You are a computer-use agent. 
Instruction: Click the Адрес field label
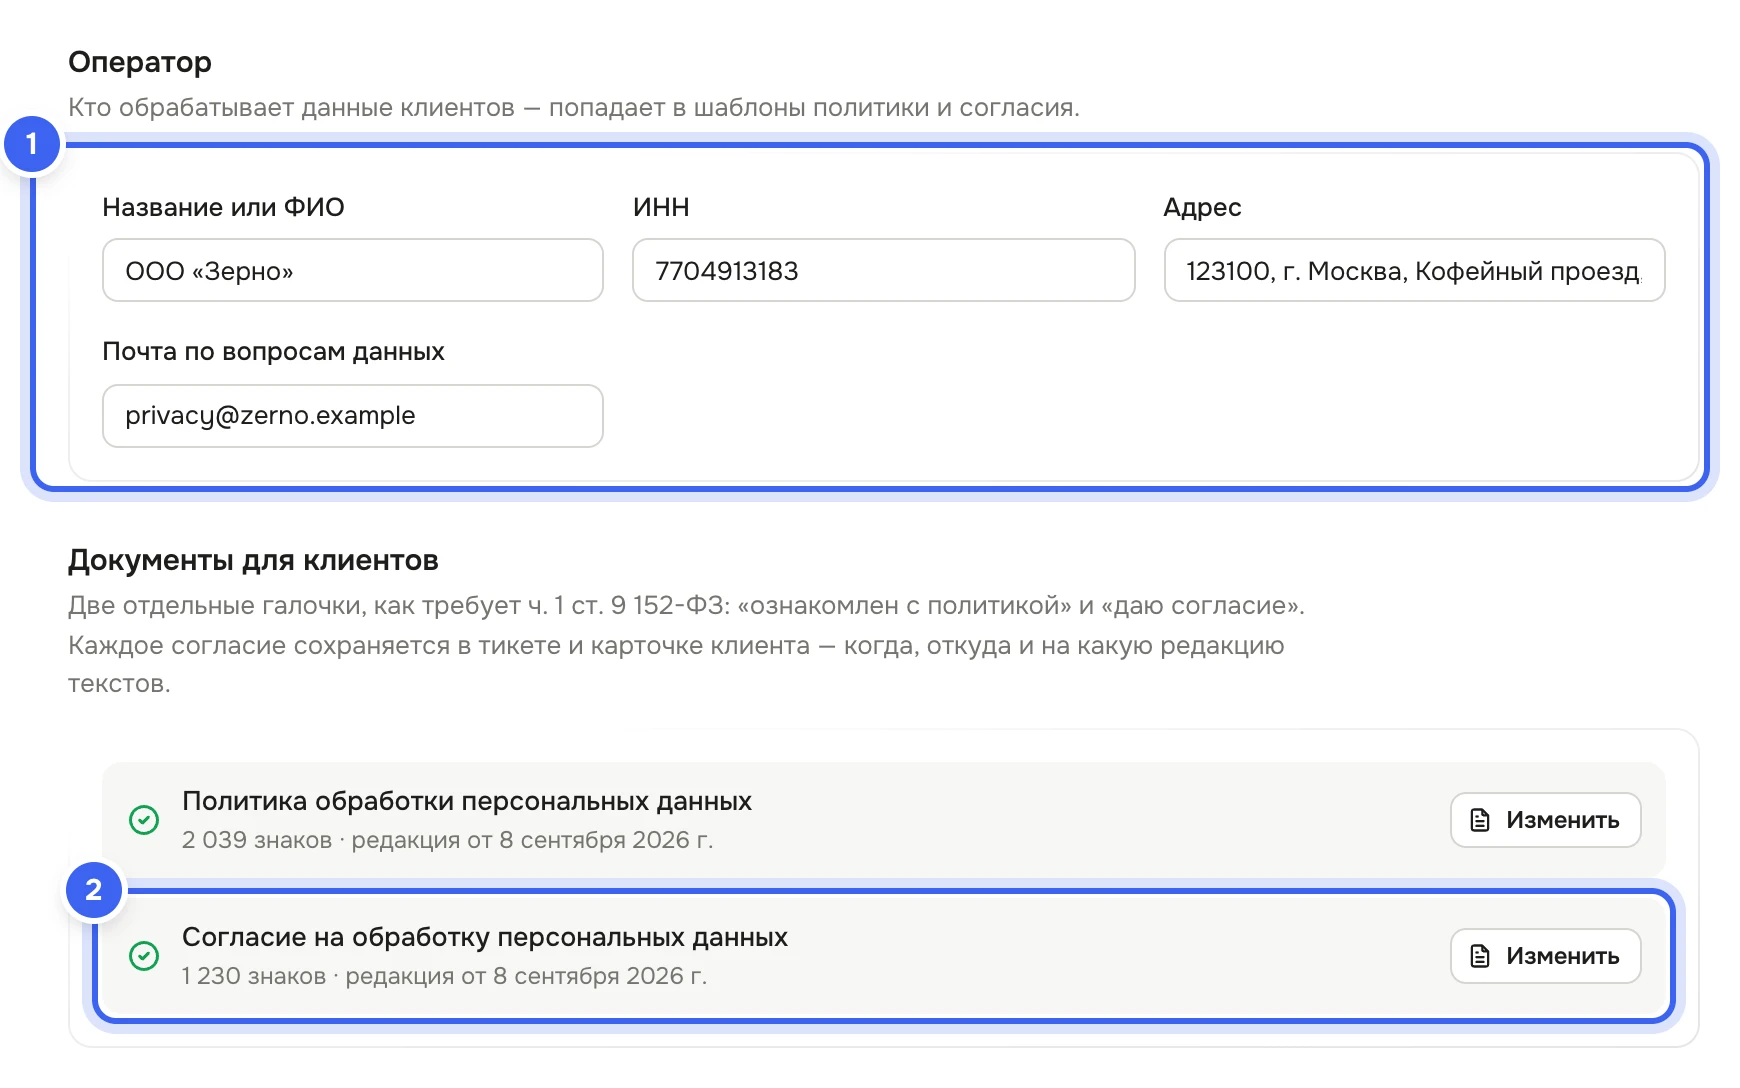(1202, 207)
